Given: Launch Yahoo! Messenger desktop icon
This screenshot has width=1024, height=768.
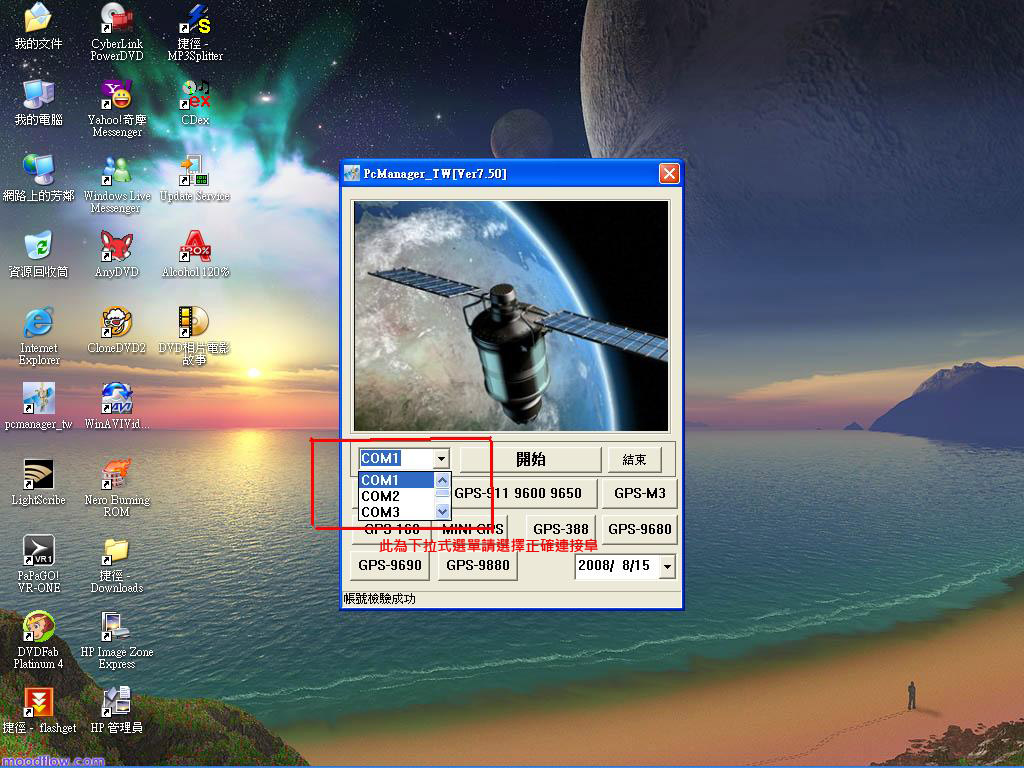Looking at the screenshot, I should [x=117, y=96].
